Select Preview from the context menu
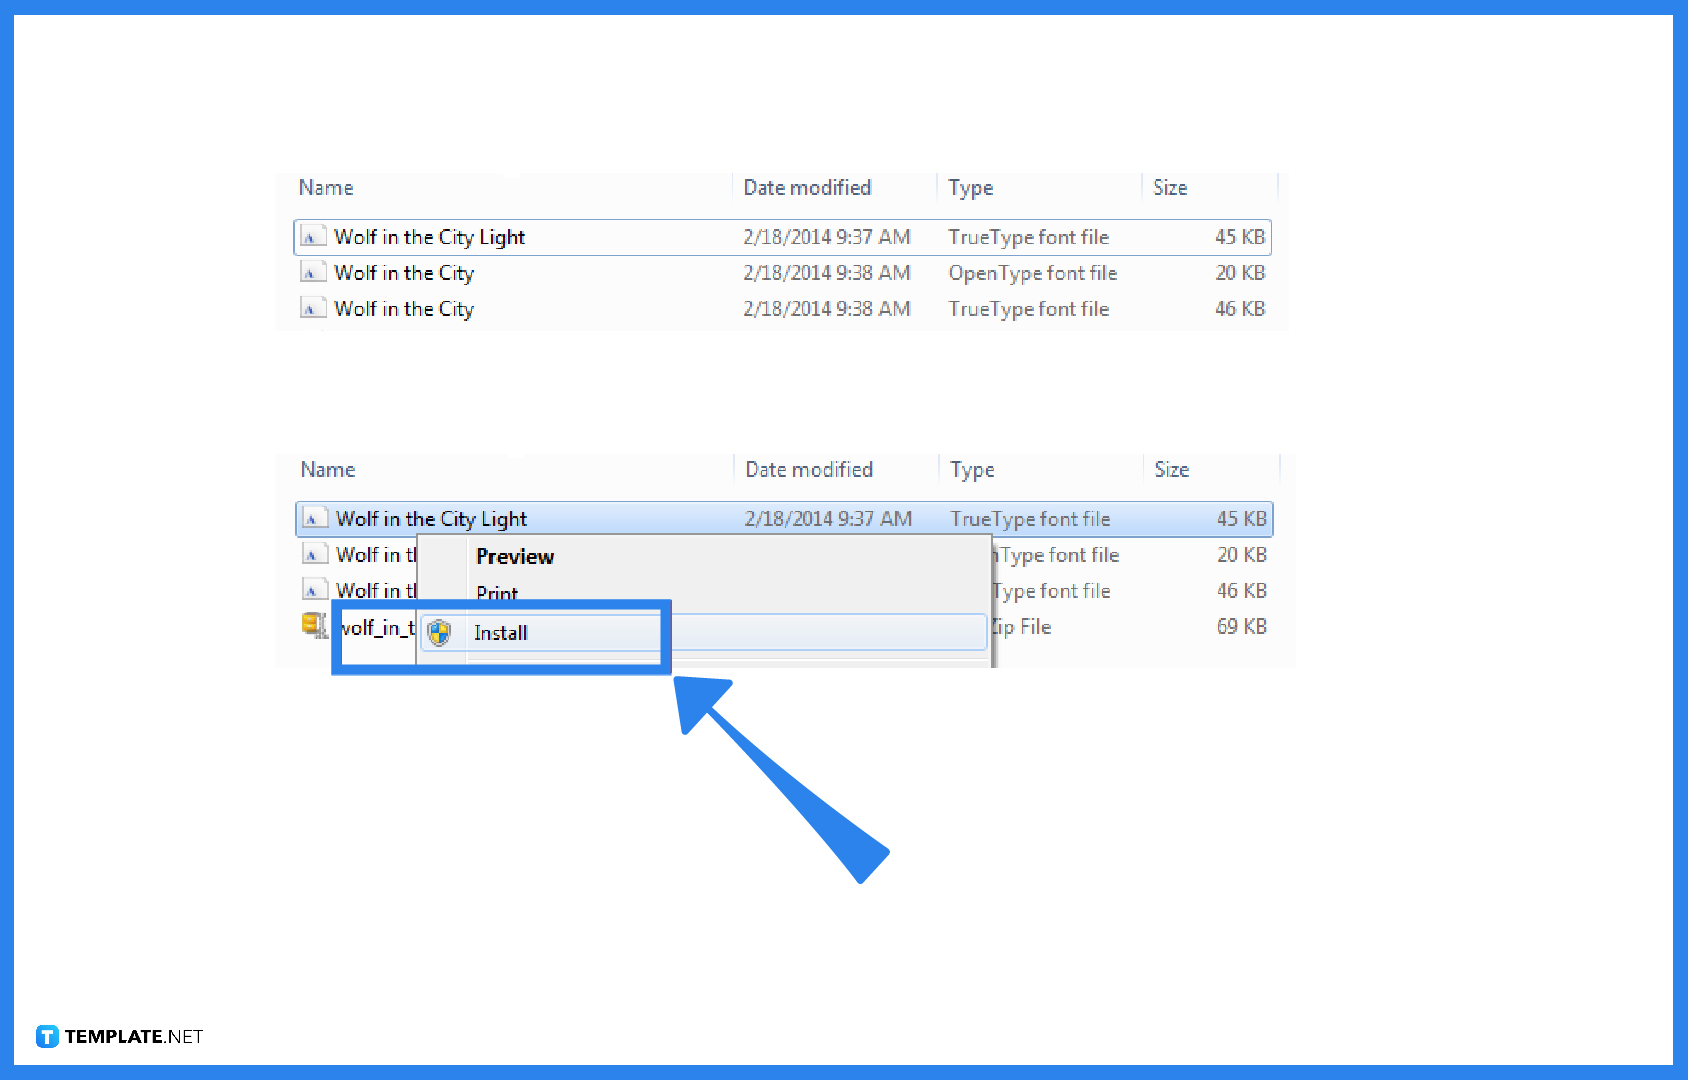This screenshot has width=1688, height=1080. click(x=515, y=556)
